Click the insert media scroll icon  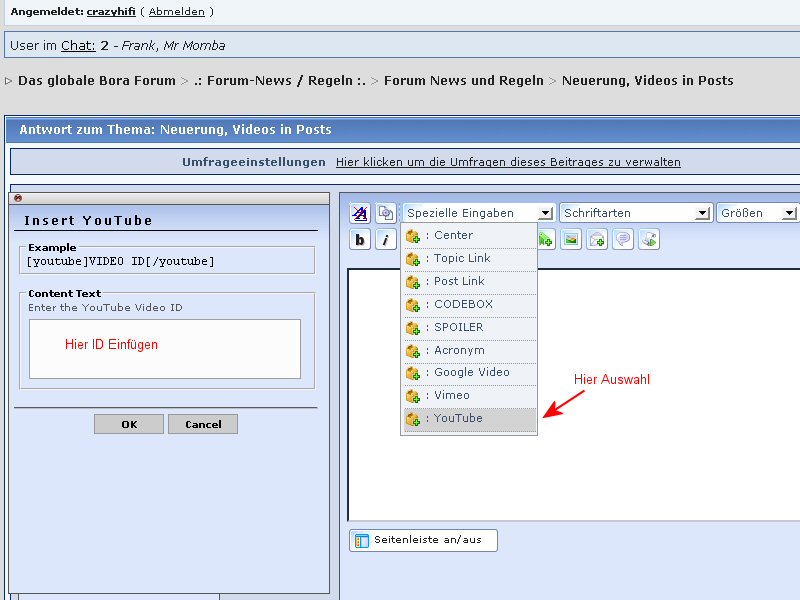pyautogui.click(x=649, y=239)
